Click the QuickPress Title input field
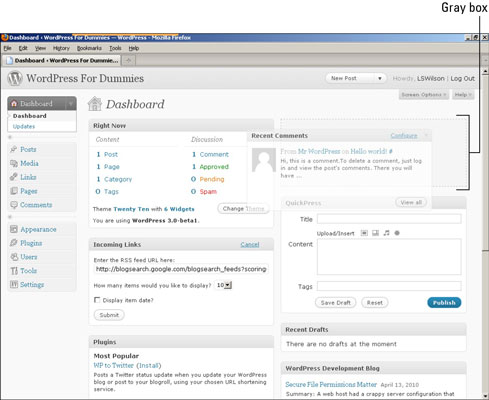 pos(389,219)
